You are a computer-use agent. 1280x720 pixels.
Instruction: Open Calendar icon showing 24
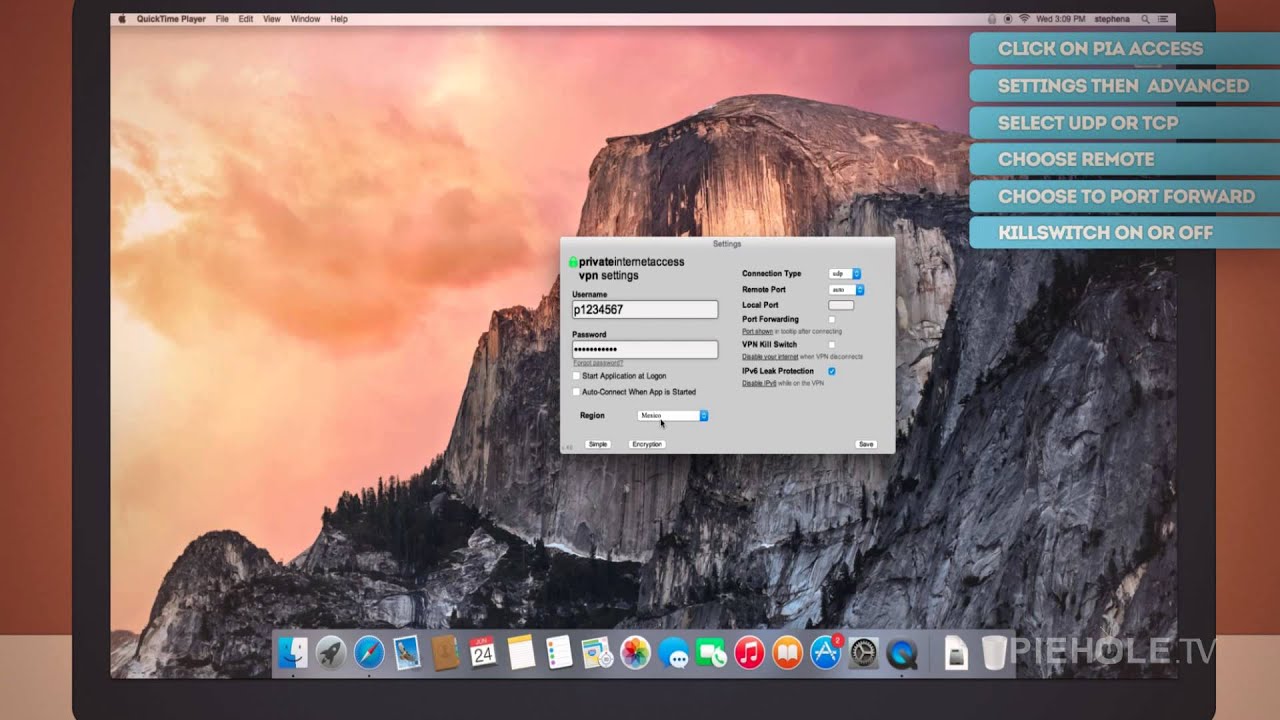(x=483, y=654)
